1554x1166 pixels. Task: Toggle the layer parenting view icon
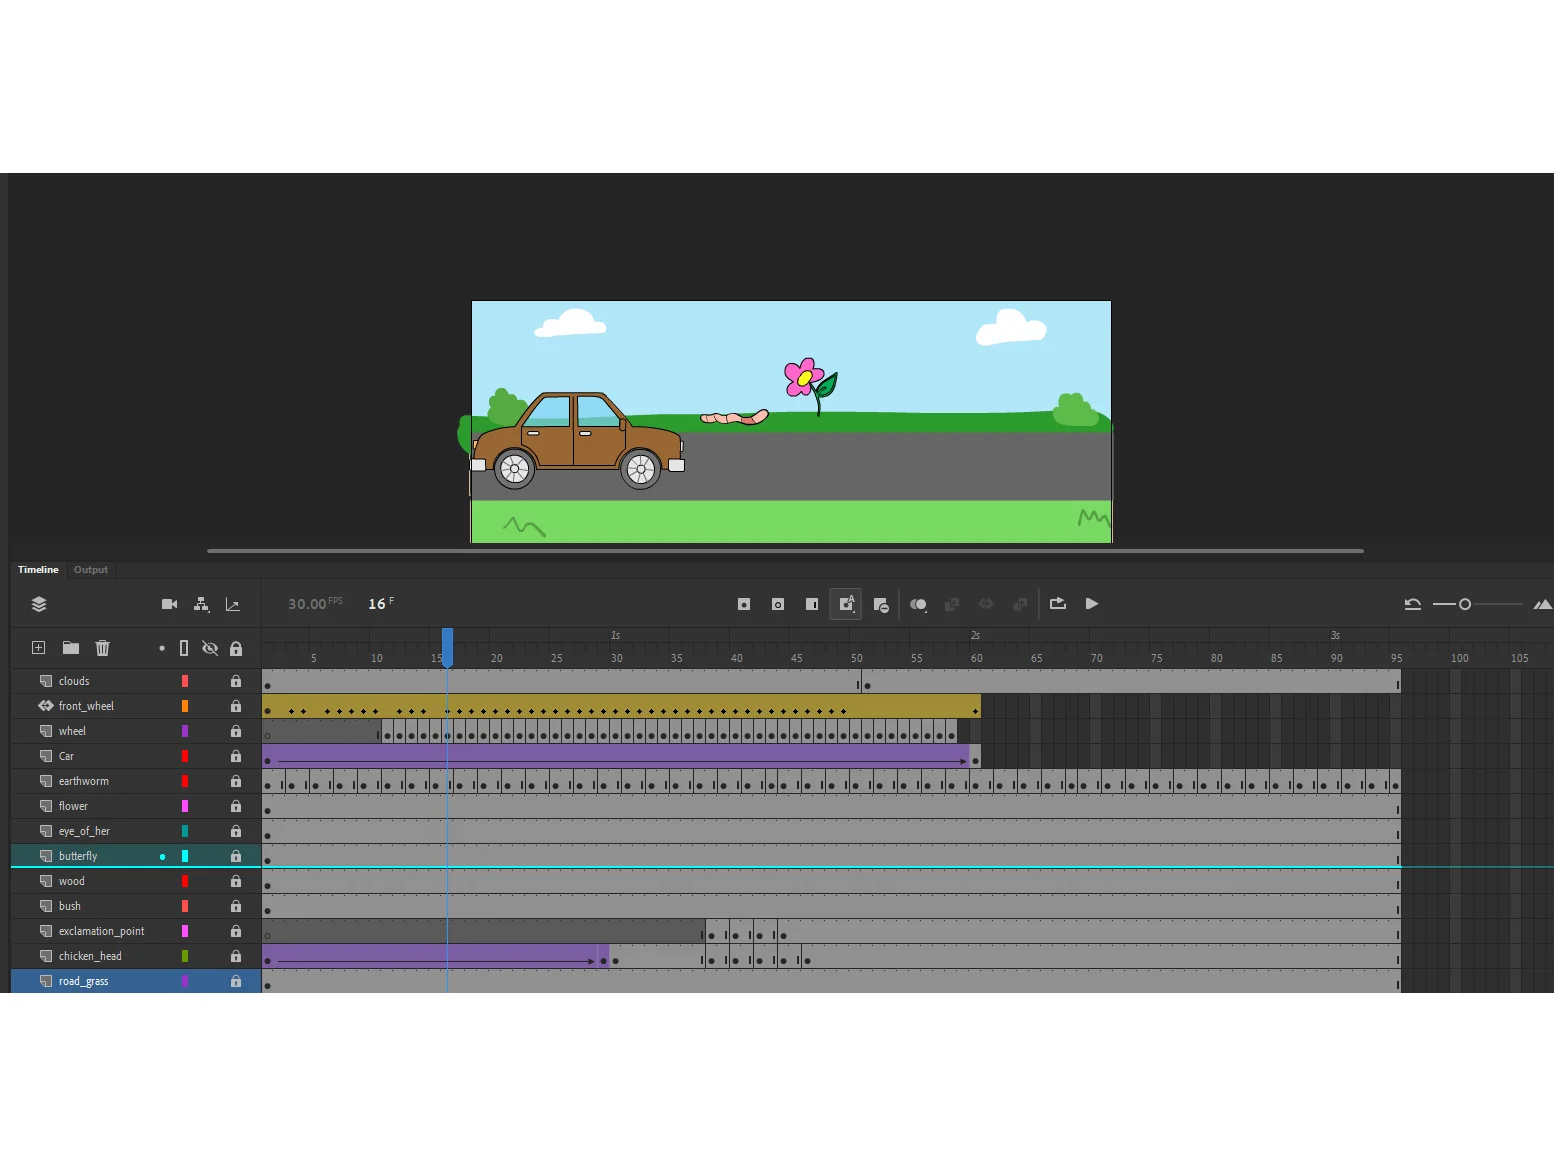point(201,604)
